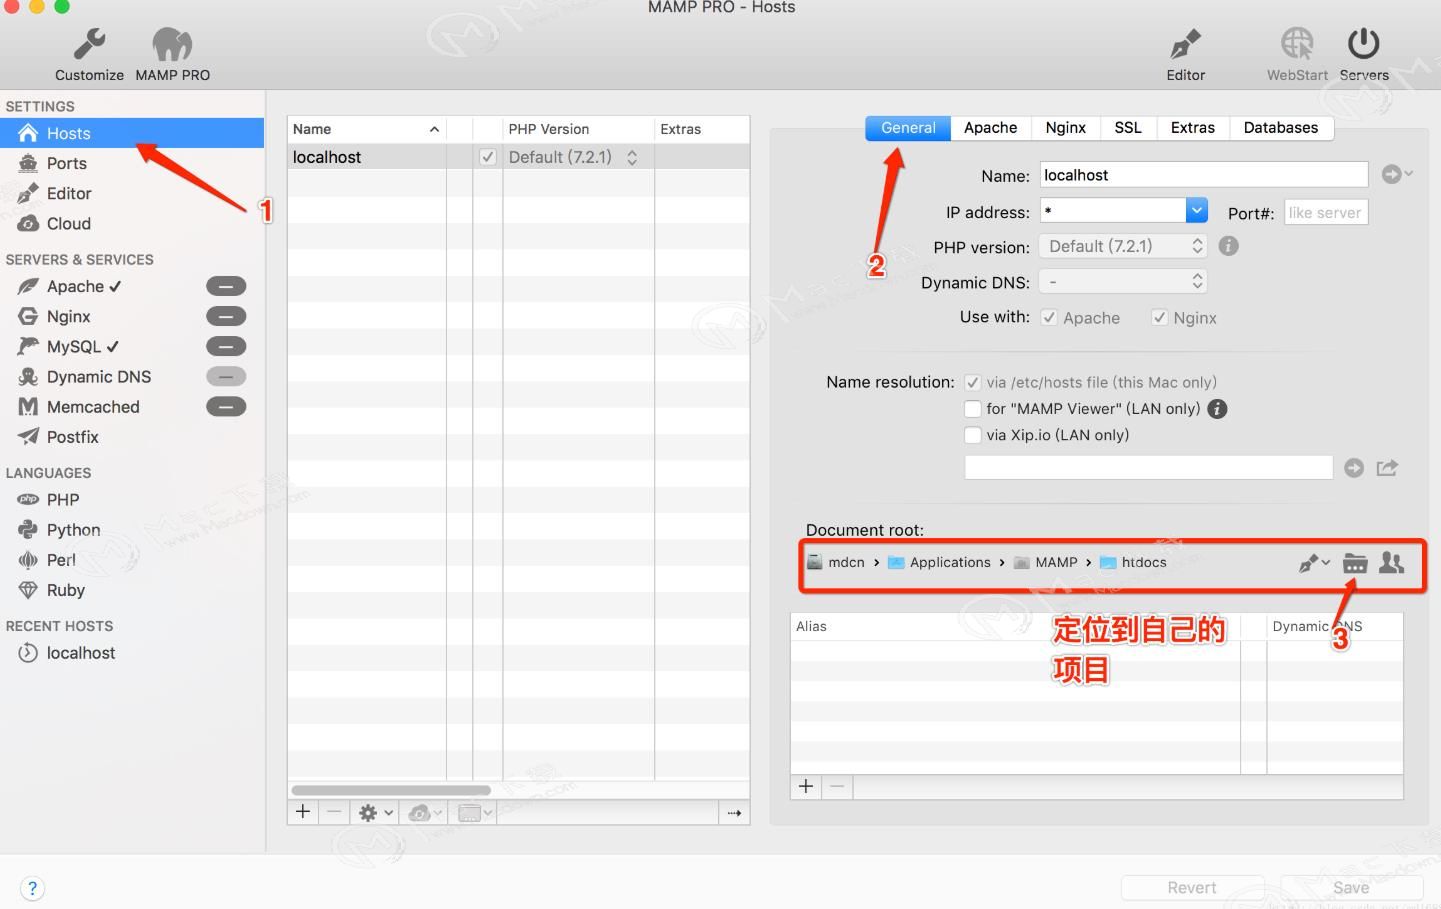
Task: Toggle the Apache service pill switch
Action: point(226,286)
